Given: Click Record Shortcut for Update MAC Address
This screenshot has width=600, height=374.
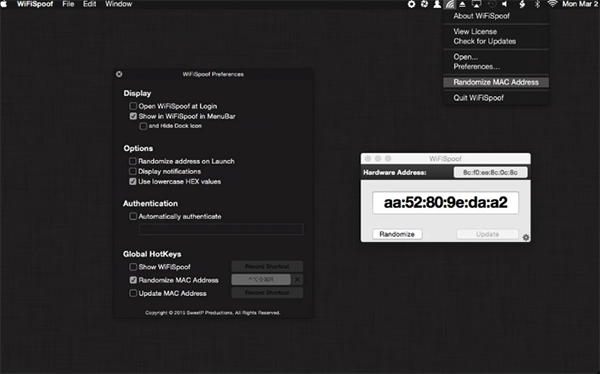Looking at the screenshot, I should click(267, 293).
